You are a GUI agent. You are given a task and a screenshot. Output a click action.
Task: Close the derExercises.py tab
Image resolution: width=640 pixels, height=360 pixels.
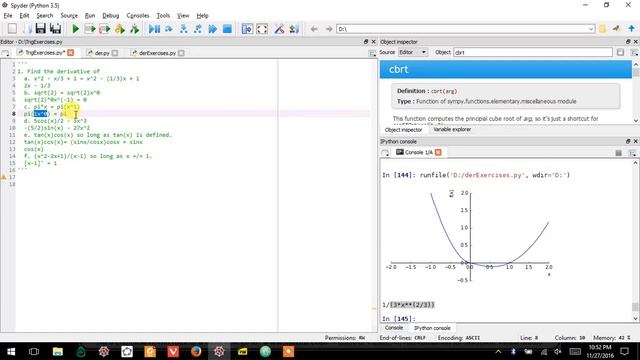tap(181, 53)
